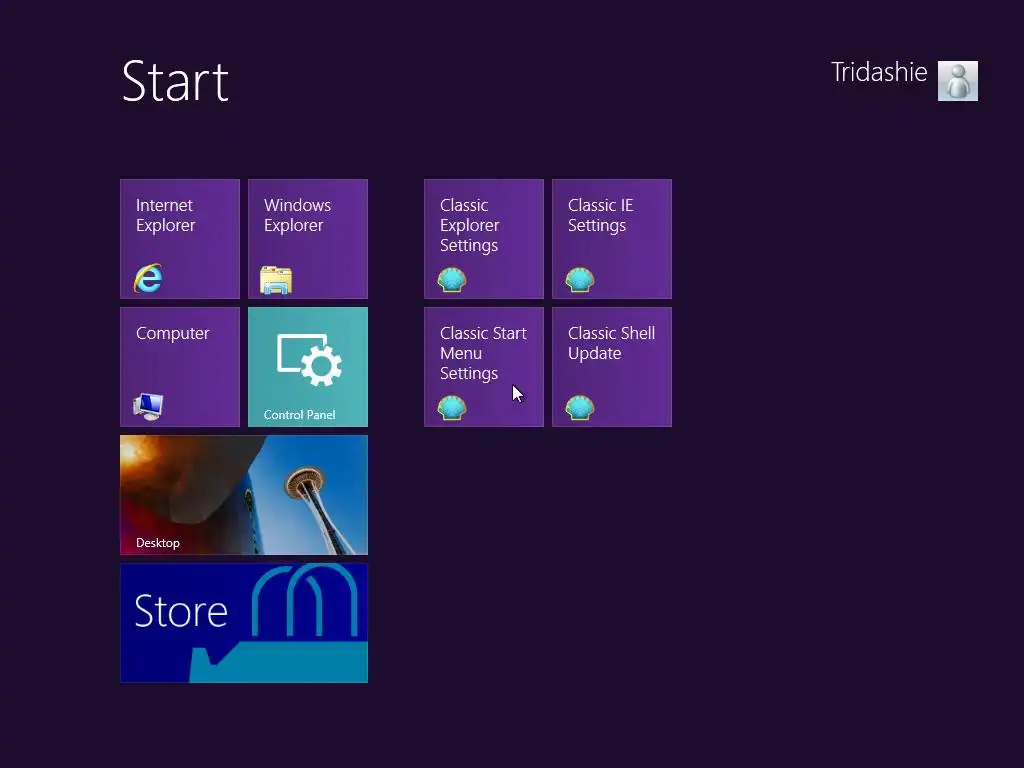Image resolution: width=1024 pixels, height=768 pixels.
Task: Launch the Control Panel tile
Action: pos(308,367)
